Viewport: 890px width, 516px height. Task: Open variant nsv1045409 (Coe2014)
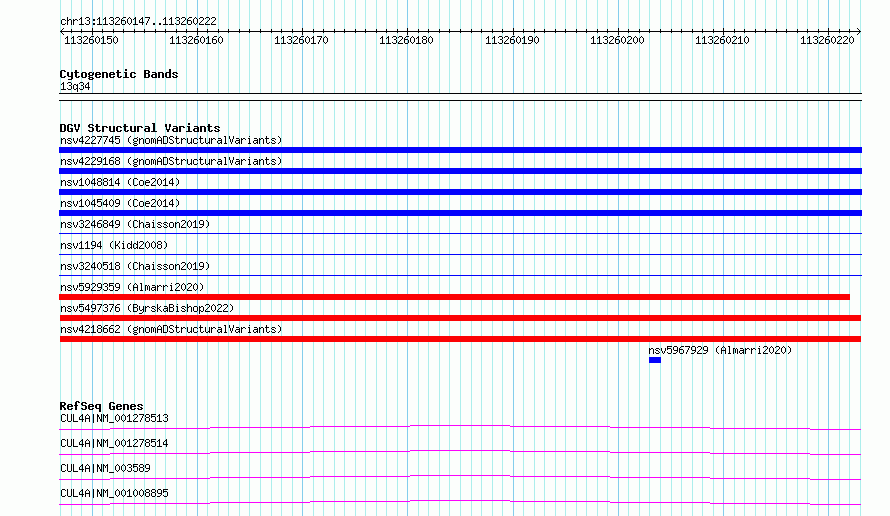[x=120, y=203]
